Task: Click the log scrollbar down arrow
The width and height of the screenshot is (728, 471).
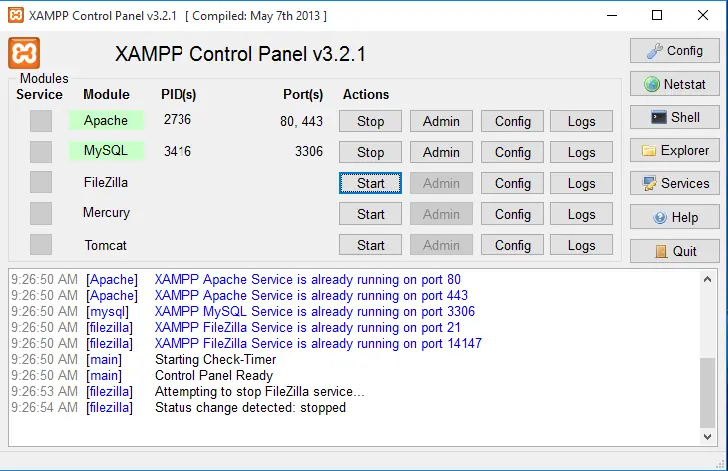Action: [707, 437]
